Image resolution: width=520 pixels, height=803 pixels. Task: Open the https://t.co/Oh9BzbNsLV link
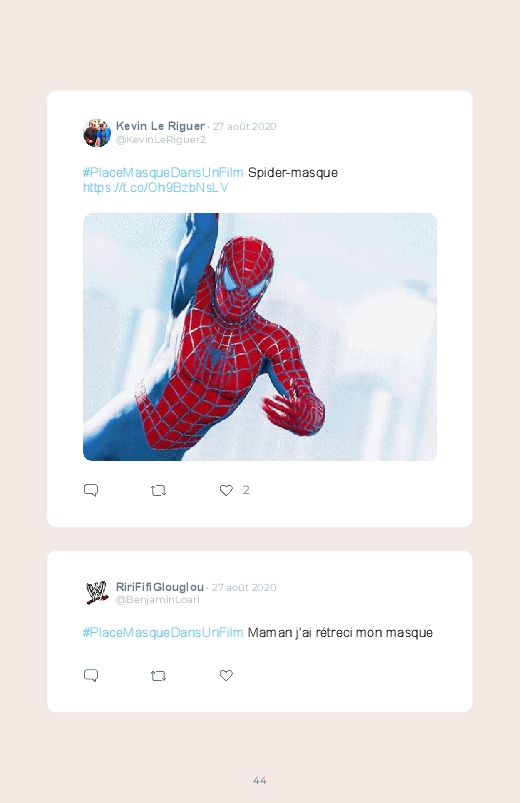tap(156, 188)
